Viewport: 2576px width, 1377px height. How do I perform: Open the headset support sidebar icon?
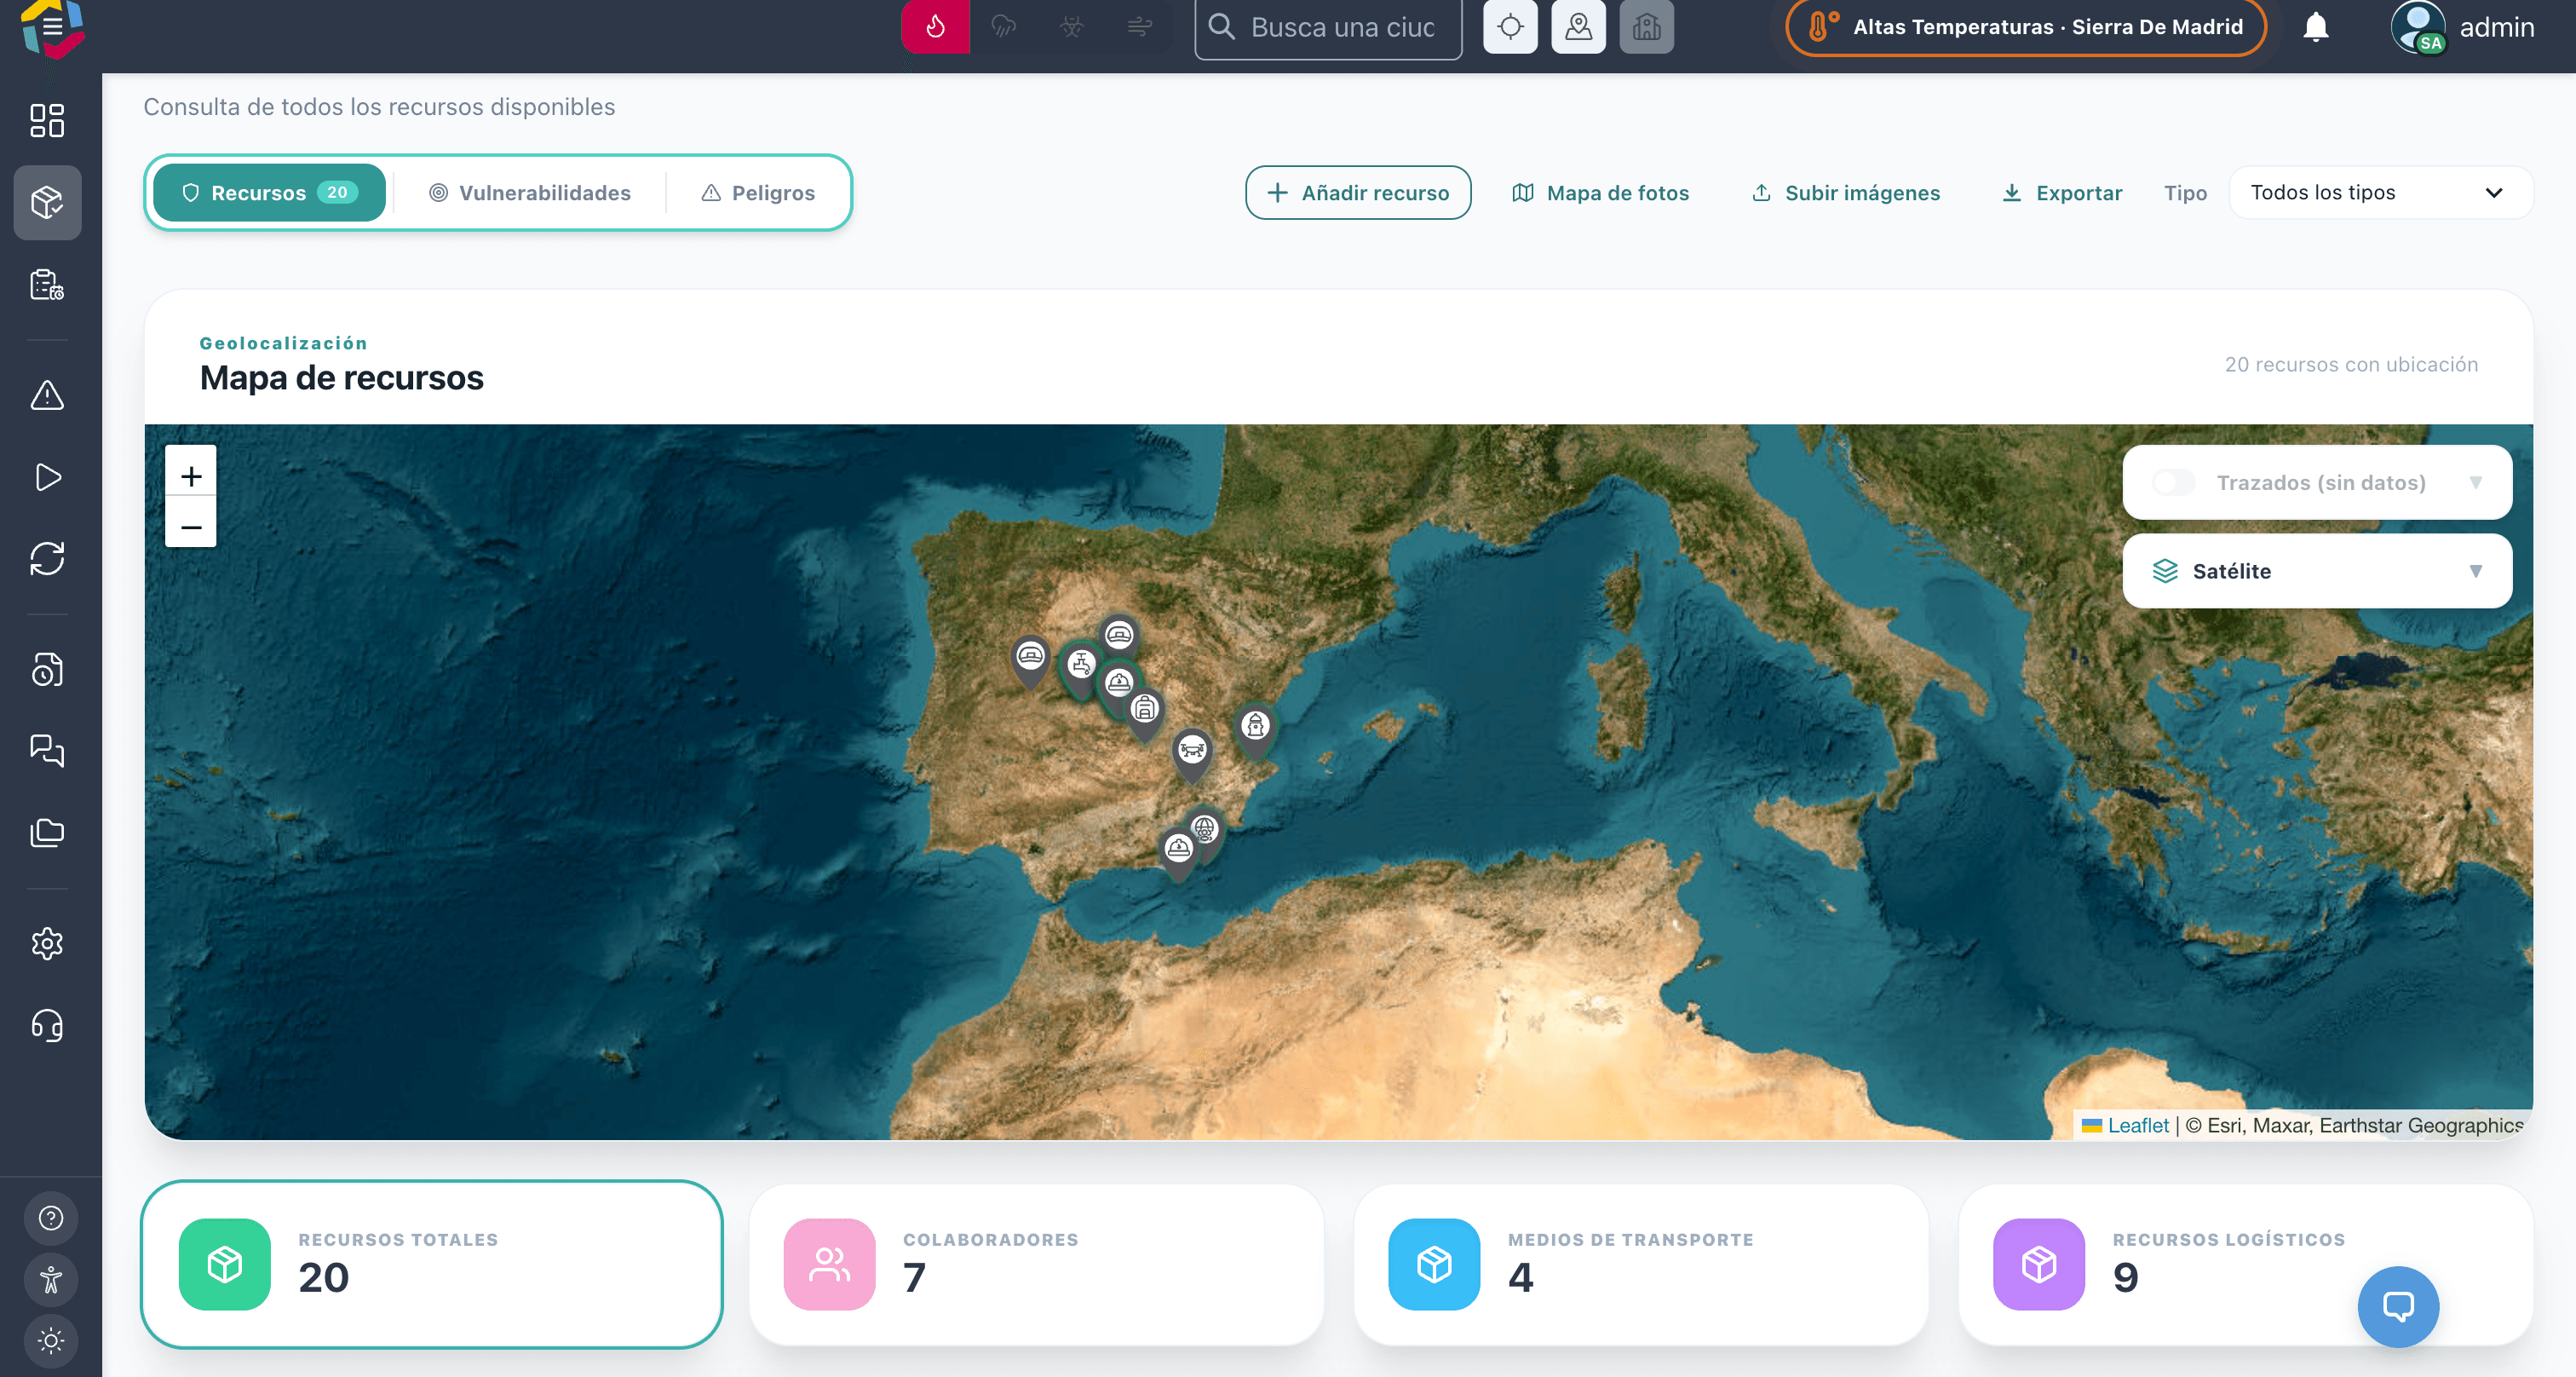(47, 1025)
